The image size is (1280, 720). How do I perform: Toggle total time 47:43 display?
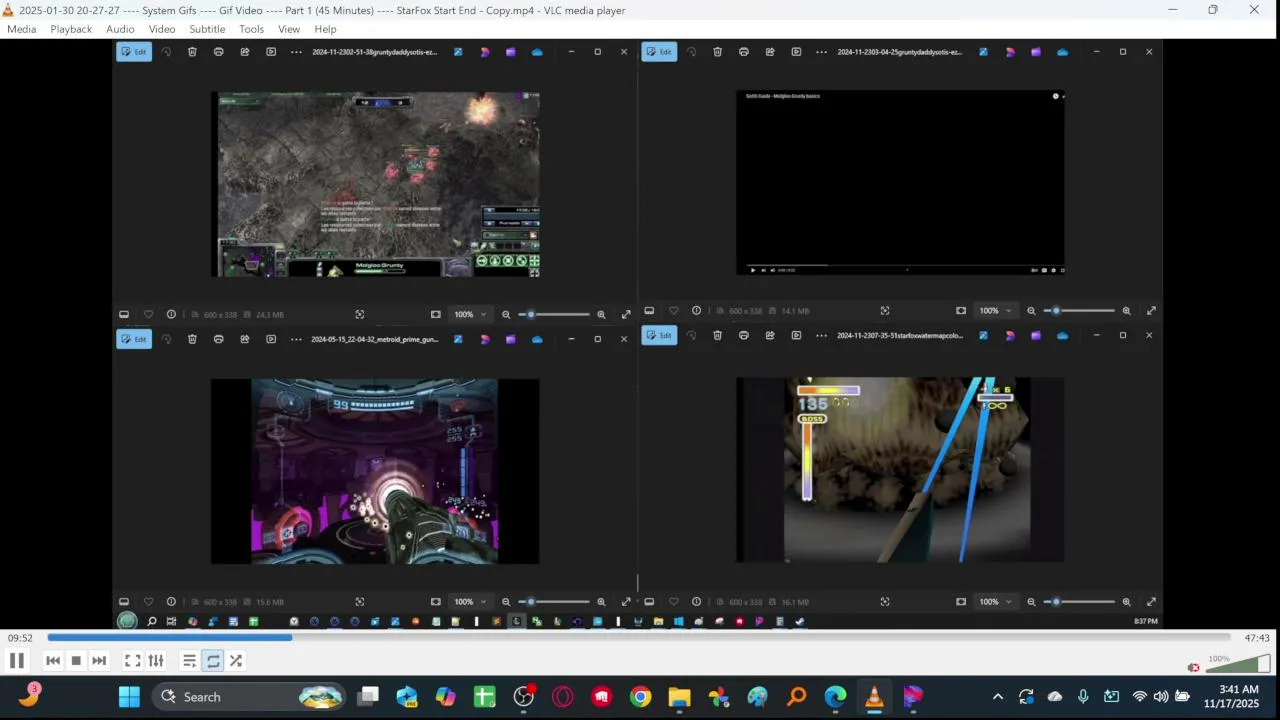pos(1257,638)
